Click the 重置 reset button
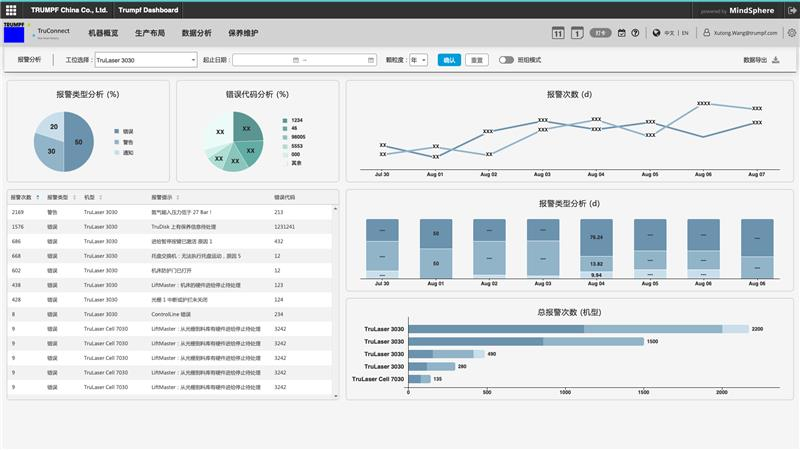 (x=477, y=60)
